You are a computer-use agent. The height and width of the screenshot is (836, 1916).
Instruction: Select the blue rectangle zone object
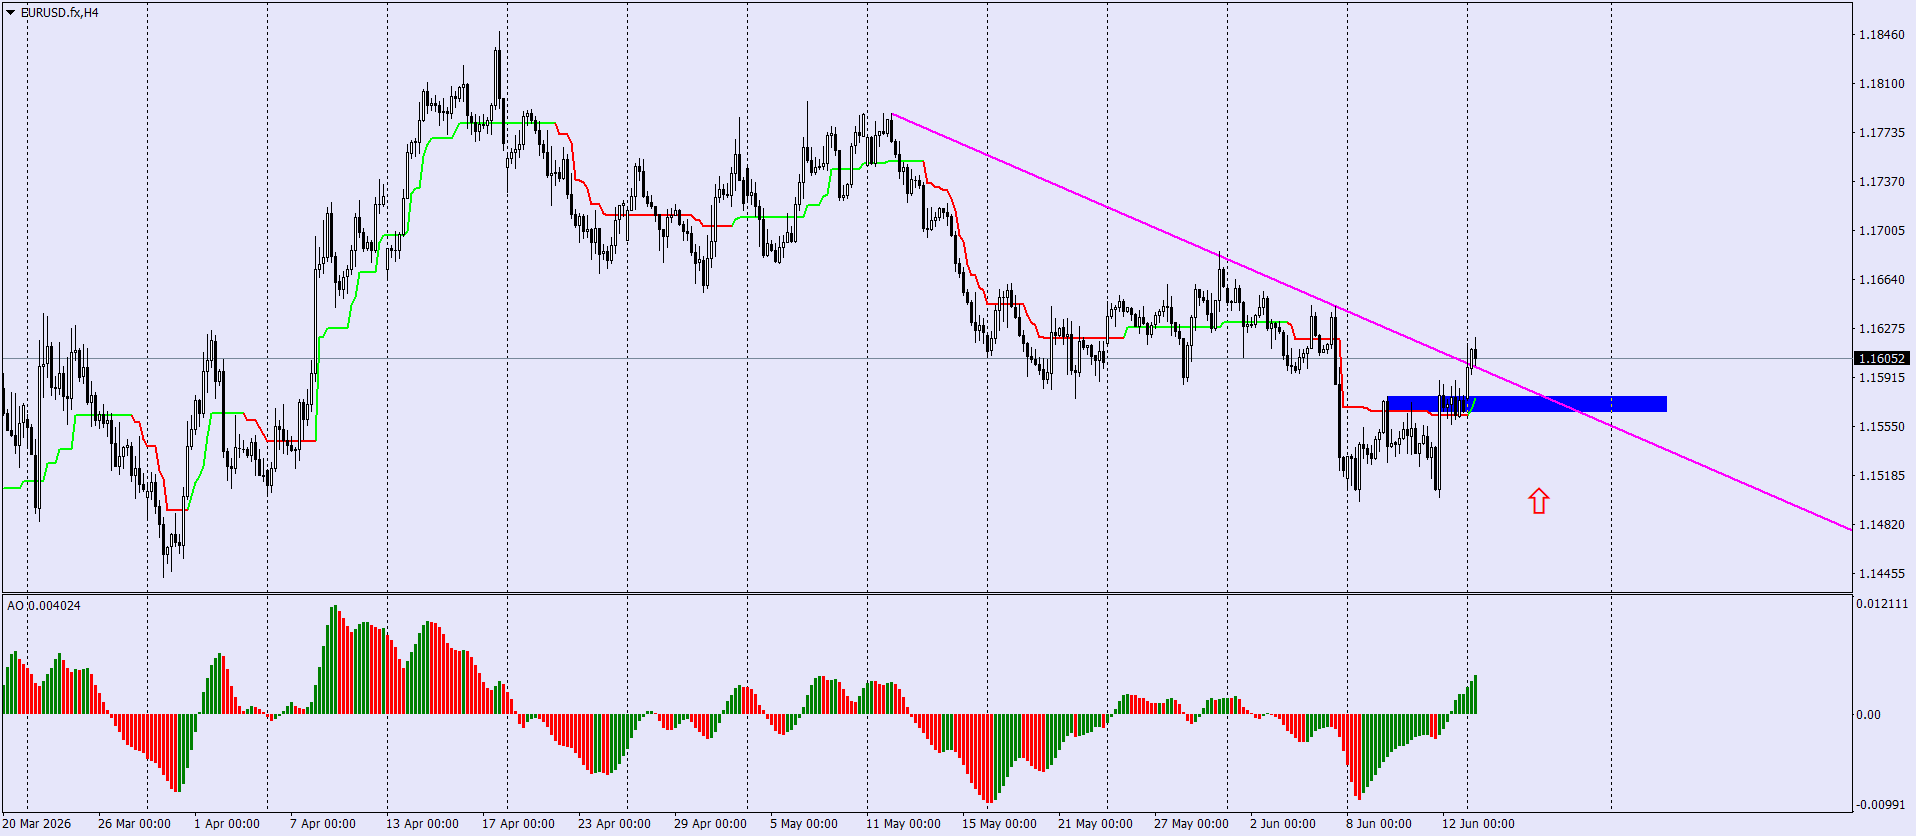click(x=1527, y=404)
